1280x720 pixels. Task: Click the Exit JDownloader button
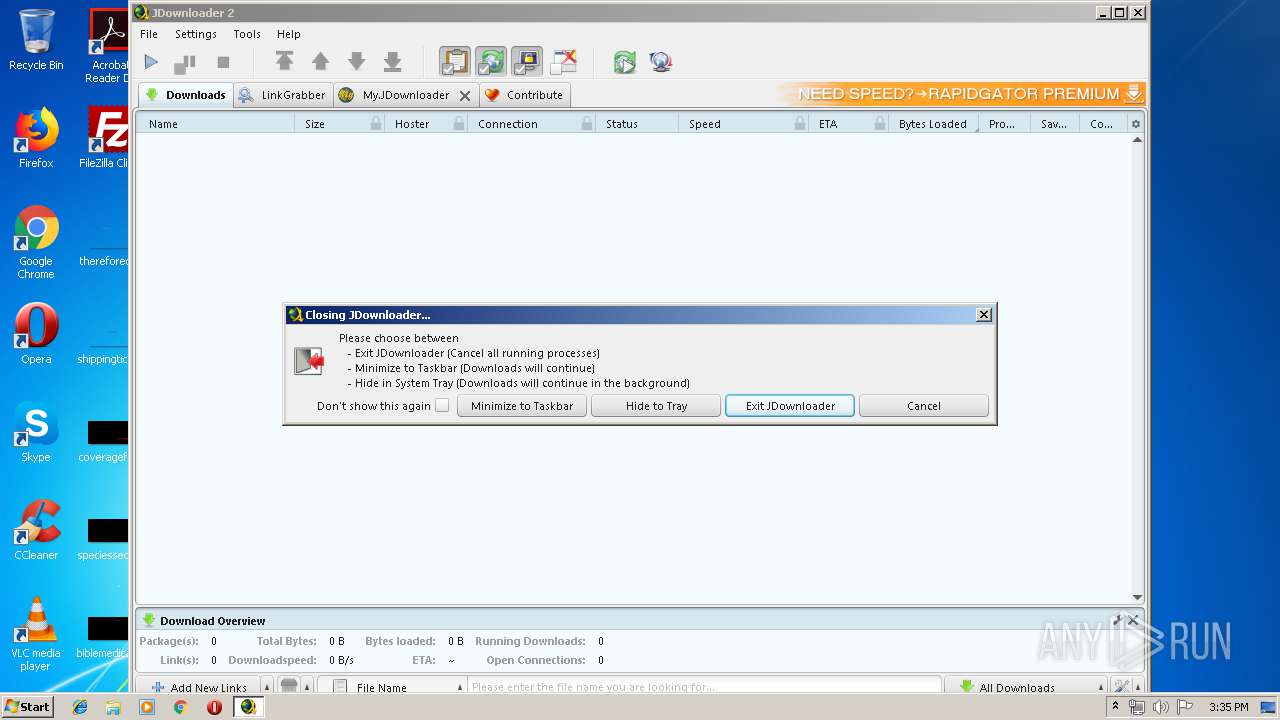pyautogui.click(x=790, y=406)
